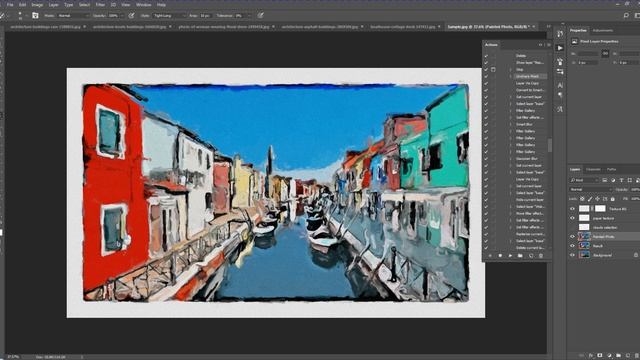The width and height of the screenshot is (640, 360).
Task: Filter layers by shape layers icon
Action: pyautogui.click(x=630, y=180)
